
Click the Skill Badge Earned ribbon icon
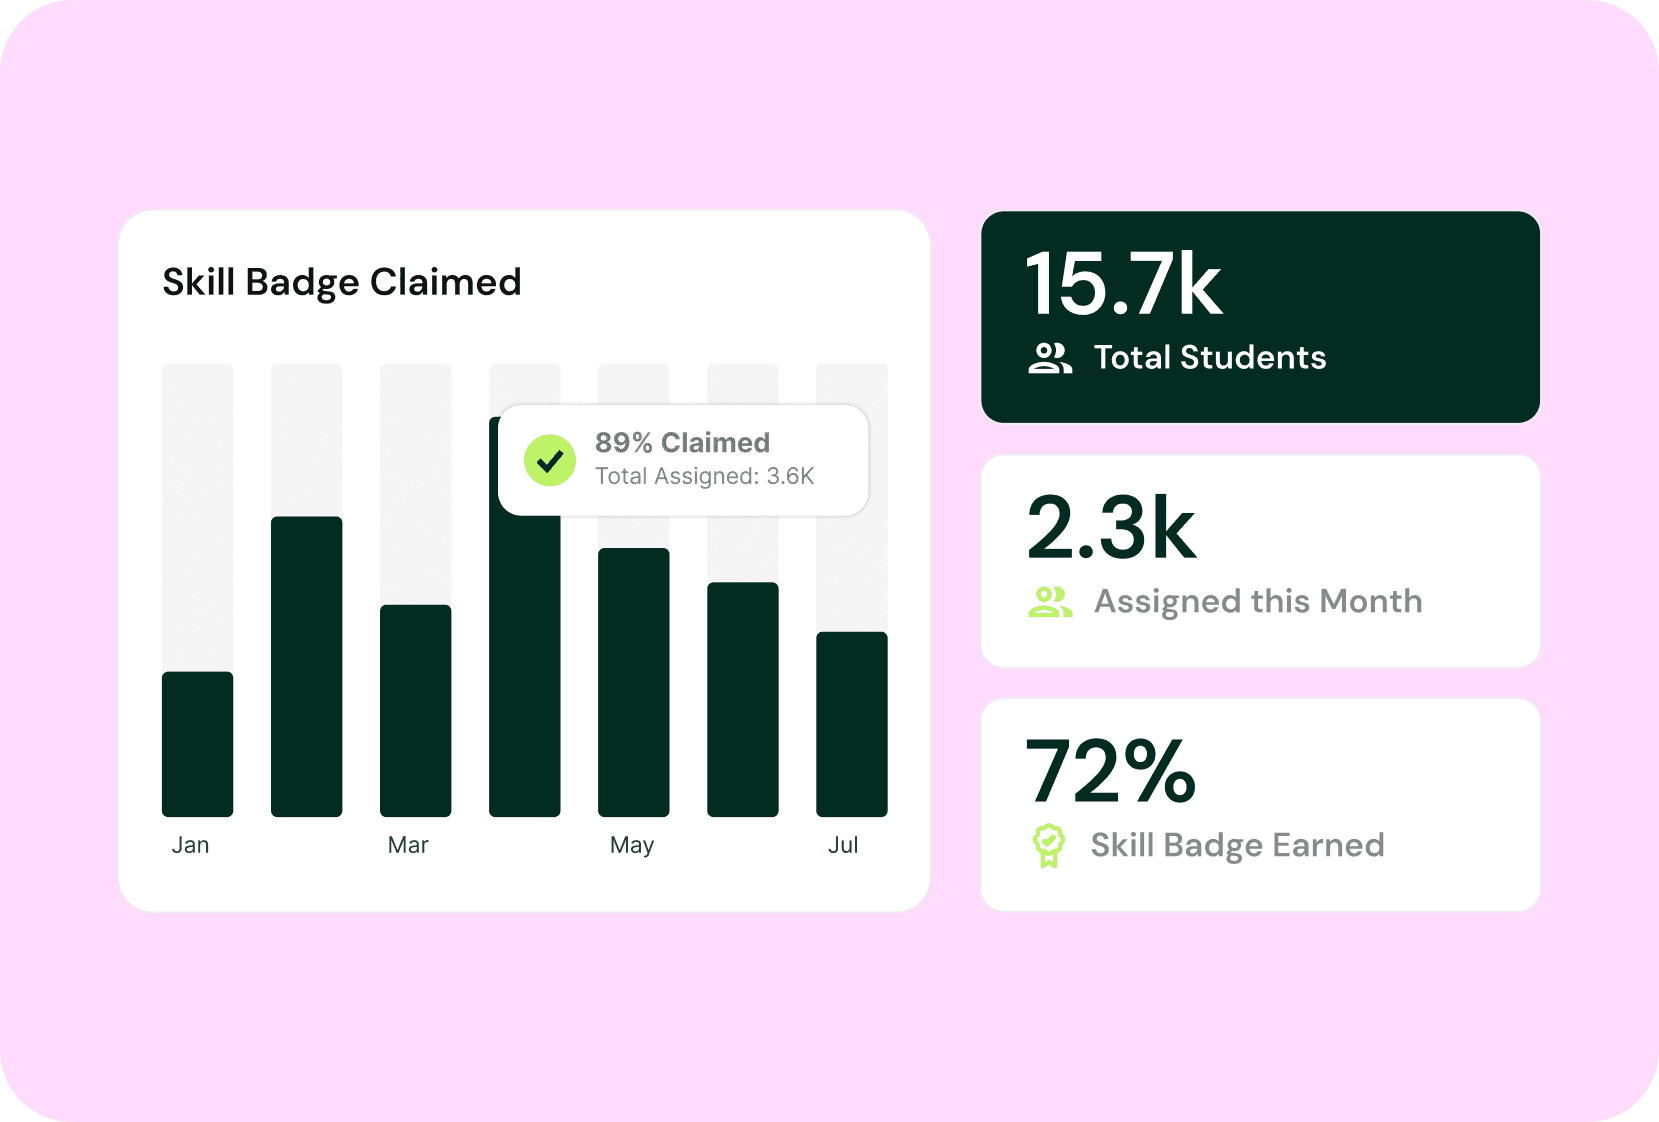coord(1048,846)
